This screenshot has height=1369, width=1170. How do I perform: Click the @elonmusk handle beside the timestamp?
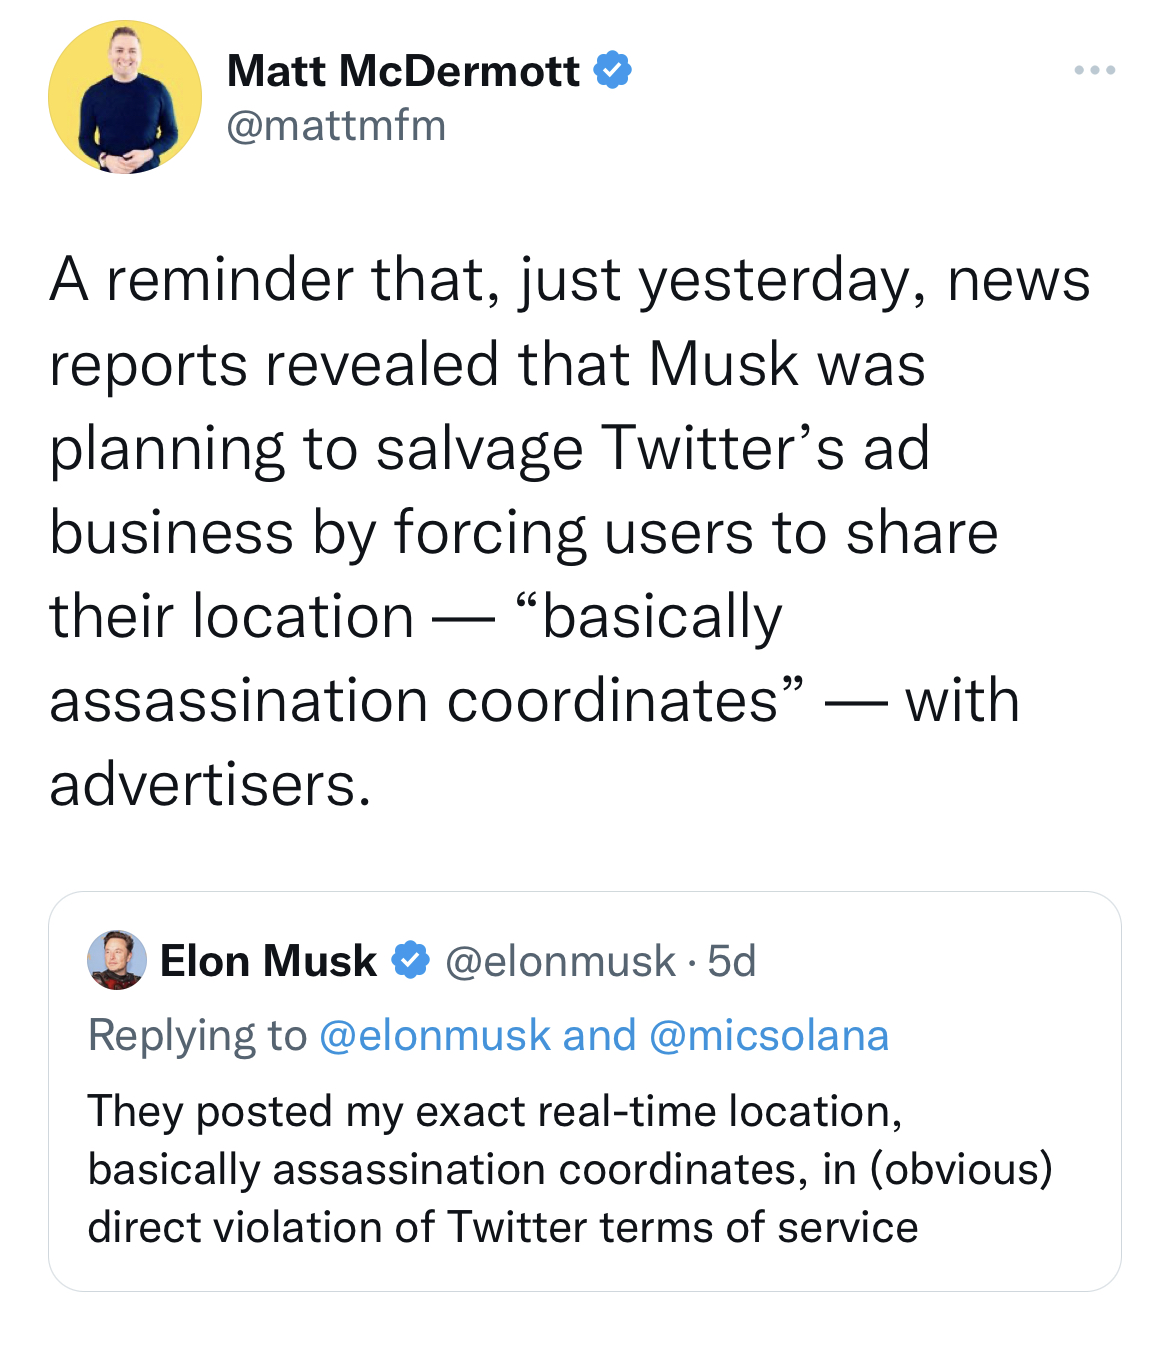(x=560, y=961)
